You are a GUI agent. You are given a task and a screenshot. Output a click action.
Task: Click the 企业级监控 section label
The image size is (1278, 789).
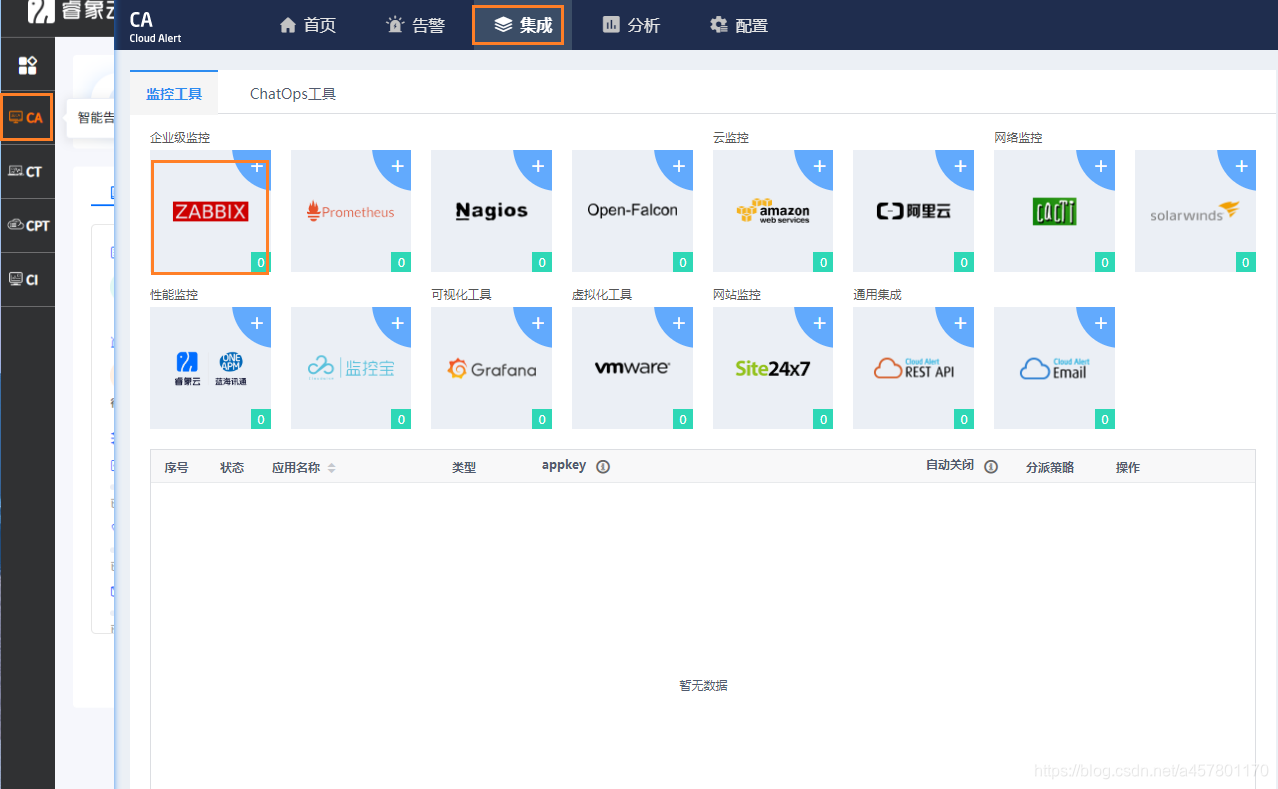coord(180,137)
